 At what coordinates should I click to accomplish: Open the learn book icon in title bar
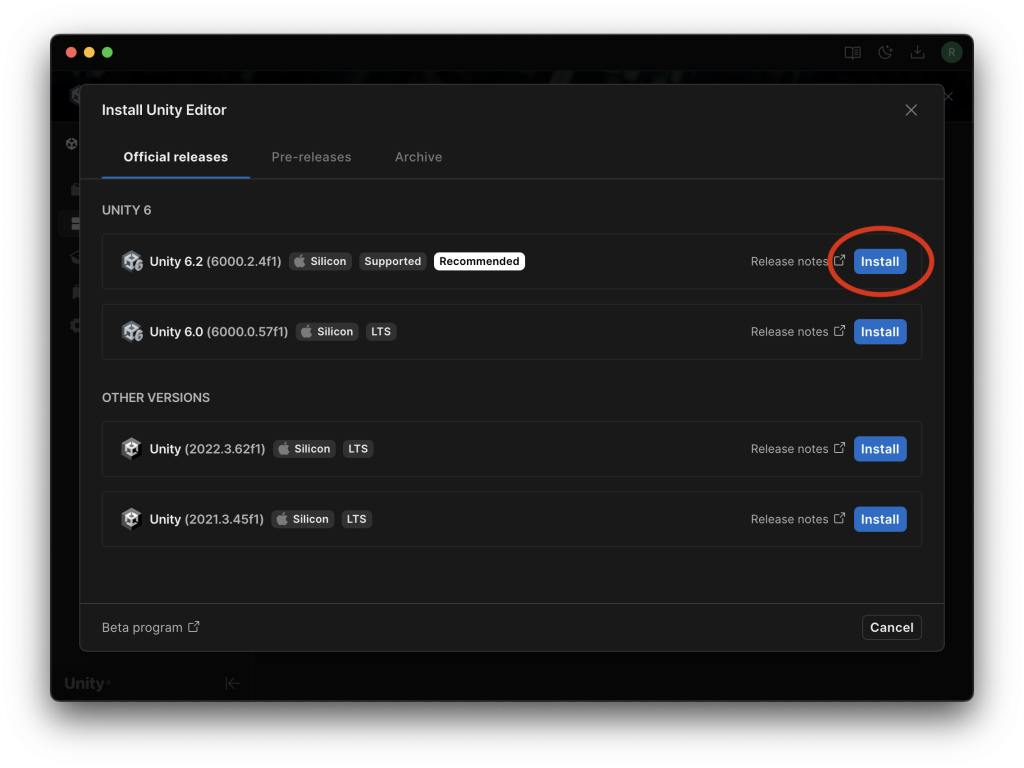click(852, 52)
